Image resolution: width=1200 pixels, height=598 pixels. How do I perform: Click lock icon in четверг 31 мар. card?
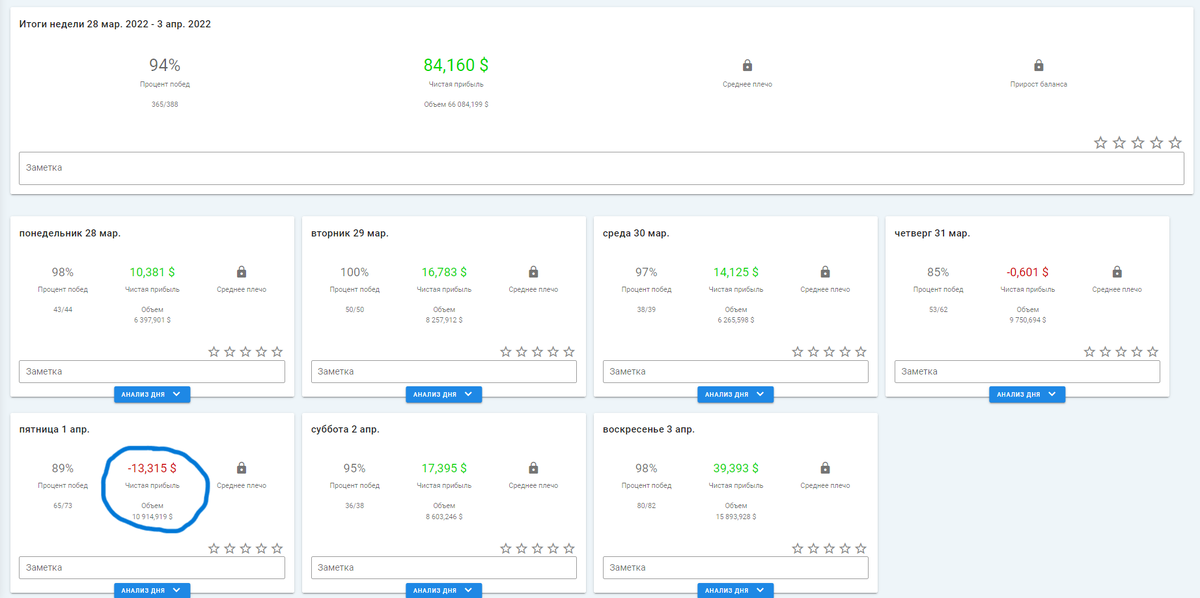1117,272
